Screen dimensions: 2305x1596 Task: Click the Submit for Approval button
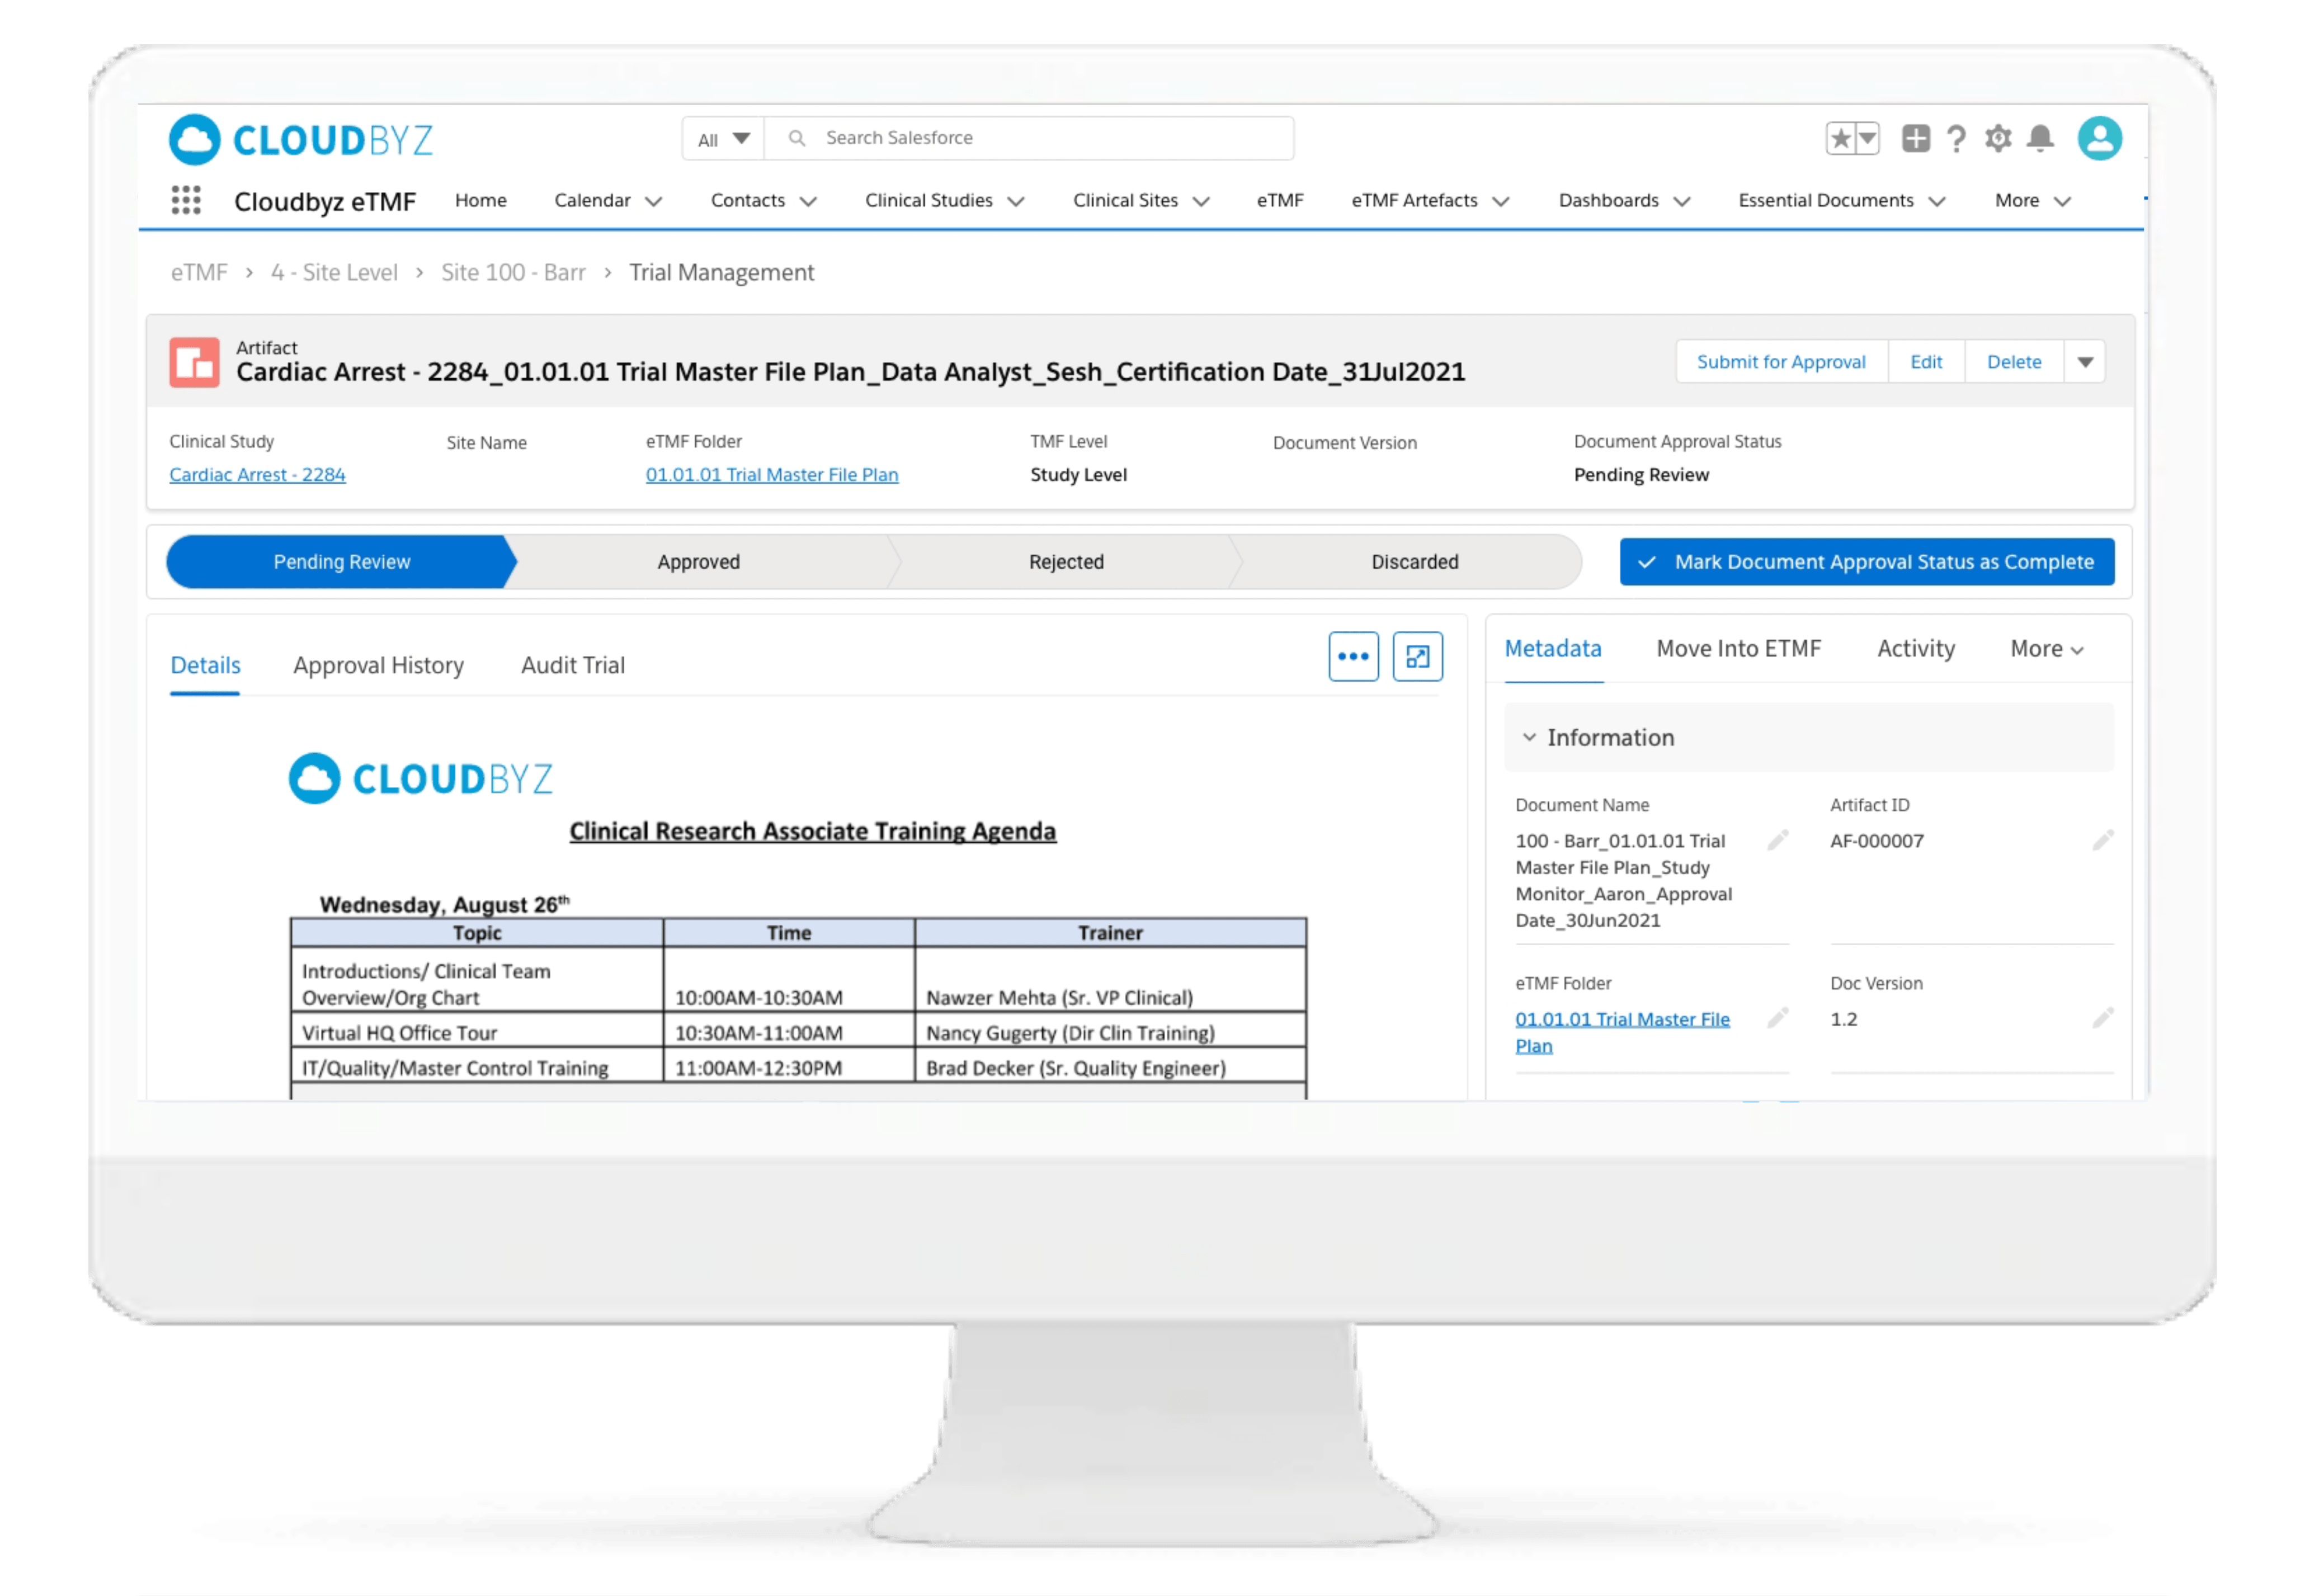[1780, 361]
